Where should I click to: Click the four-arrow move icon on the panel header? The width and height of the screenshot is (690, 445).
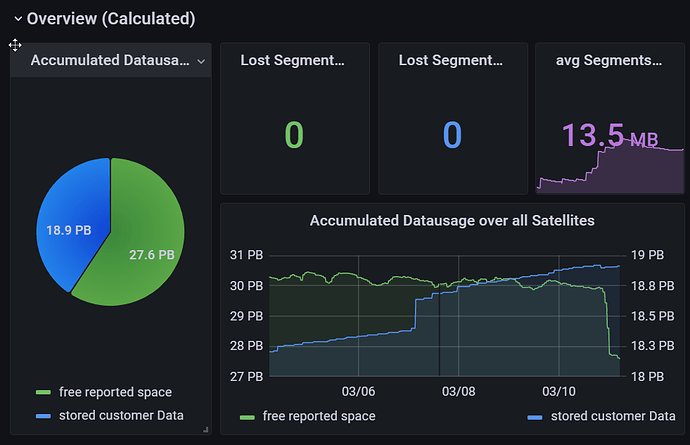[x=16, y=45]
